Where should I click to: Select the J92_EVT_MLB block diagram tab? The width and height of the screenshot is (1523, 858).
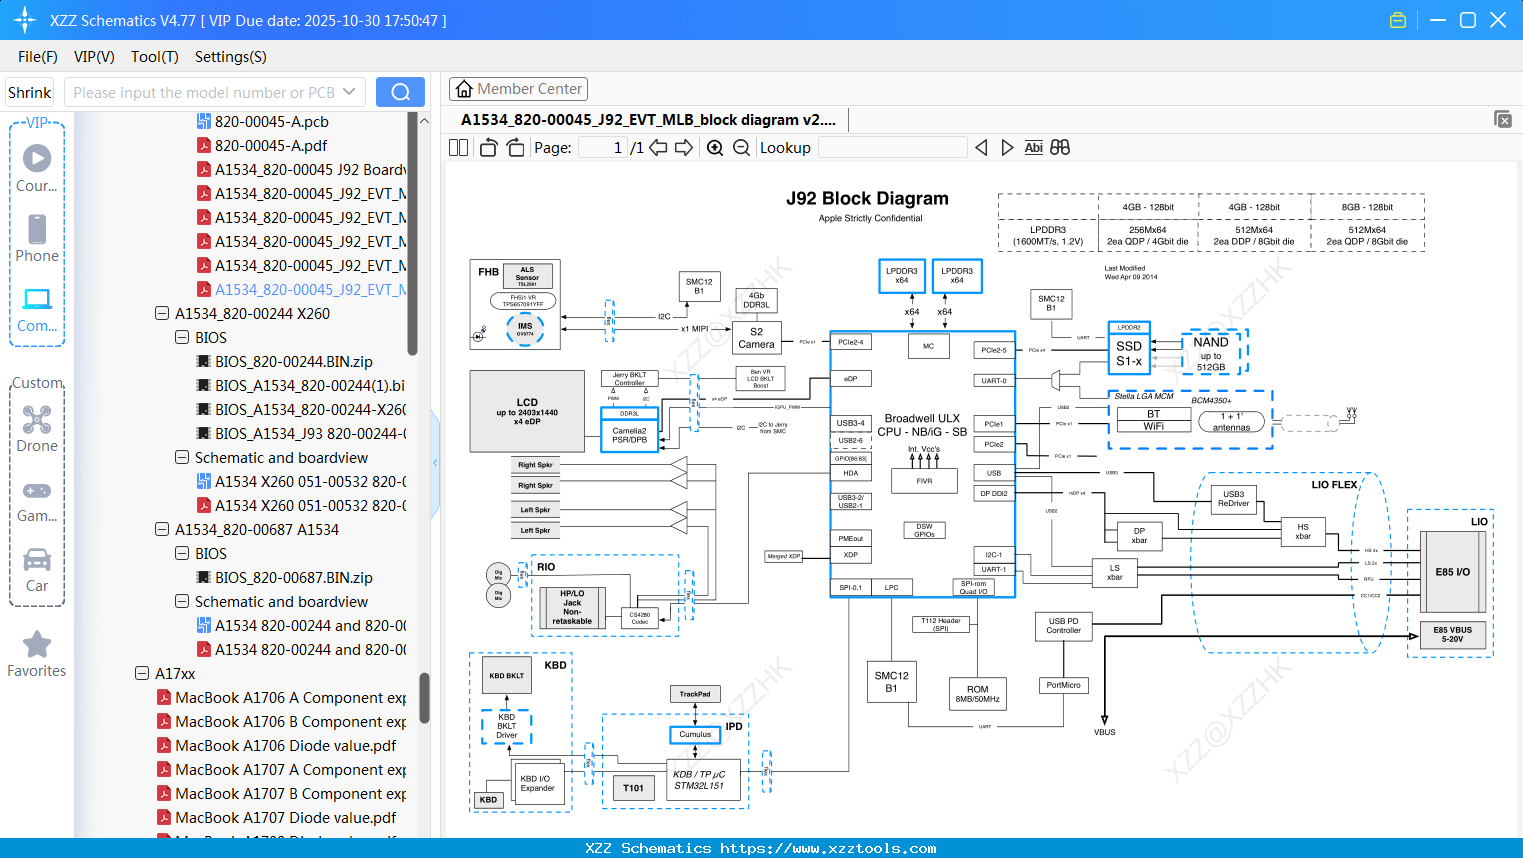648,120
